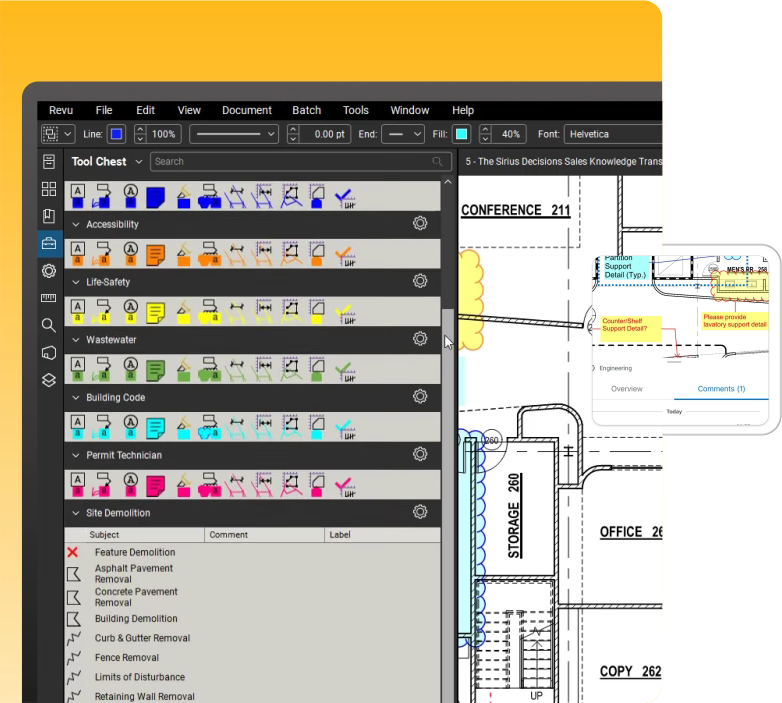Open the Tool Chest panel dropdown
Viewport: 782px width, 703px height.
[139, 162]
